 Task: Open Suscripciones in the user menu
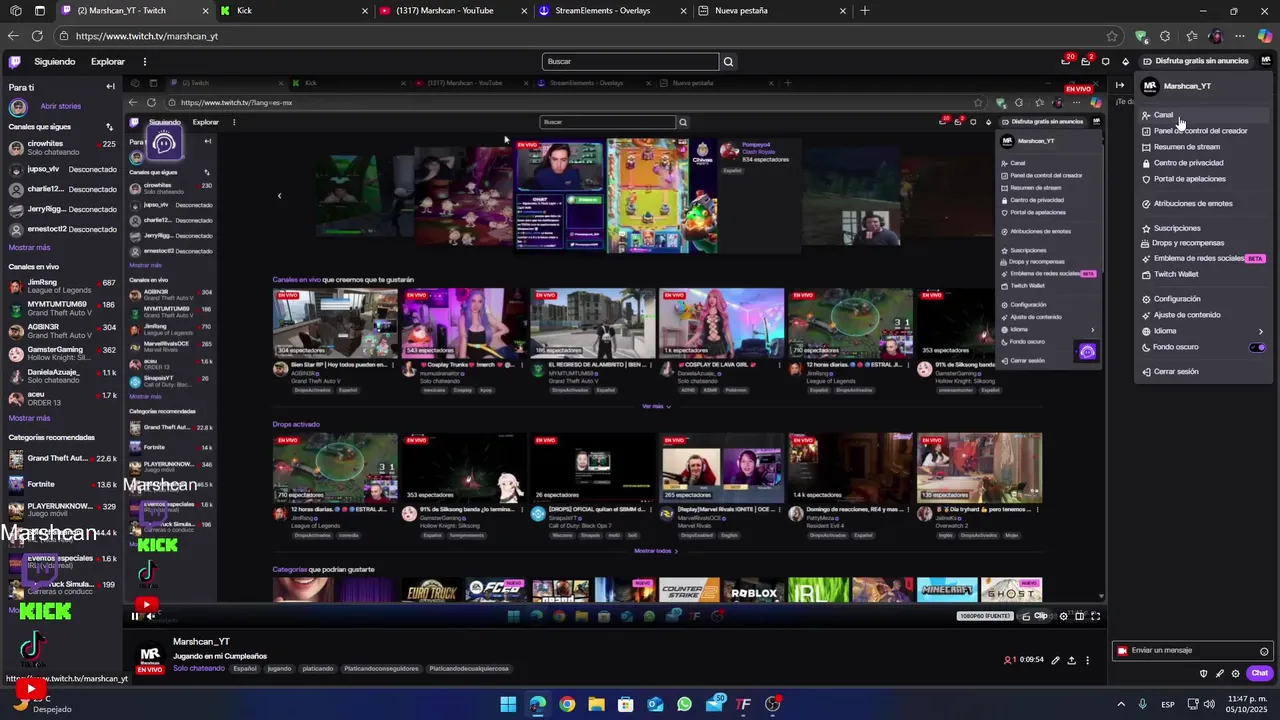1203,228
